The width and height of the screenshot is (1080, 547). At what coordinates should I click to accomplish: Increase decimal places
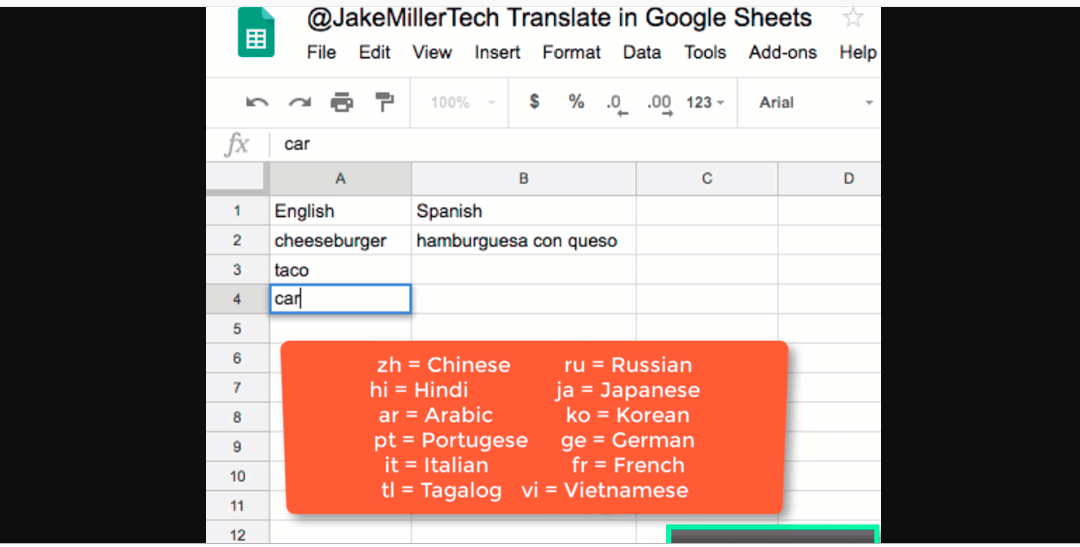point(660,103)
